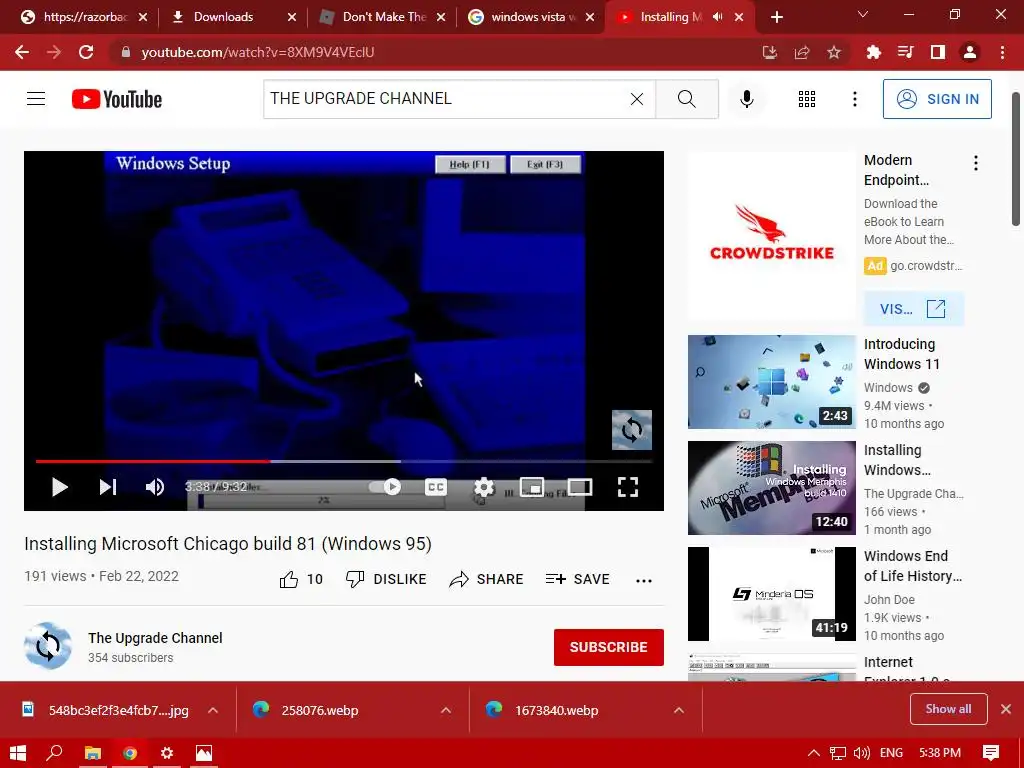This screenshot has height=768, width=1024.
Task: Open Installing Windows Memphis video thumbnail
Action: pyautogui.click(x=771, y=488)
